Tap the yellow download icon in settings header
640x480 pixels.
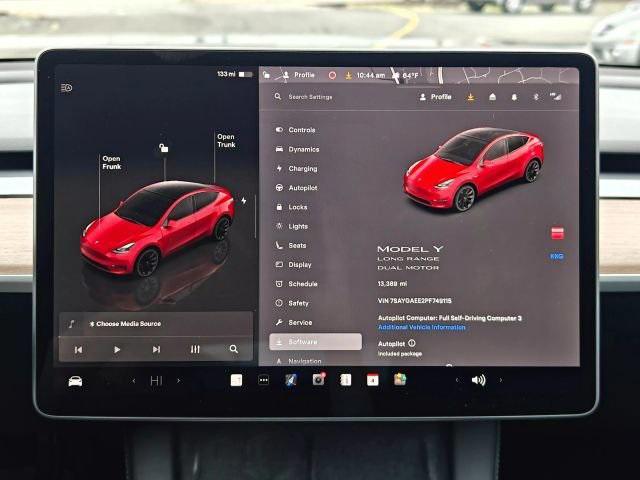pos(471,97)
